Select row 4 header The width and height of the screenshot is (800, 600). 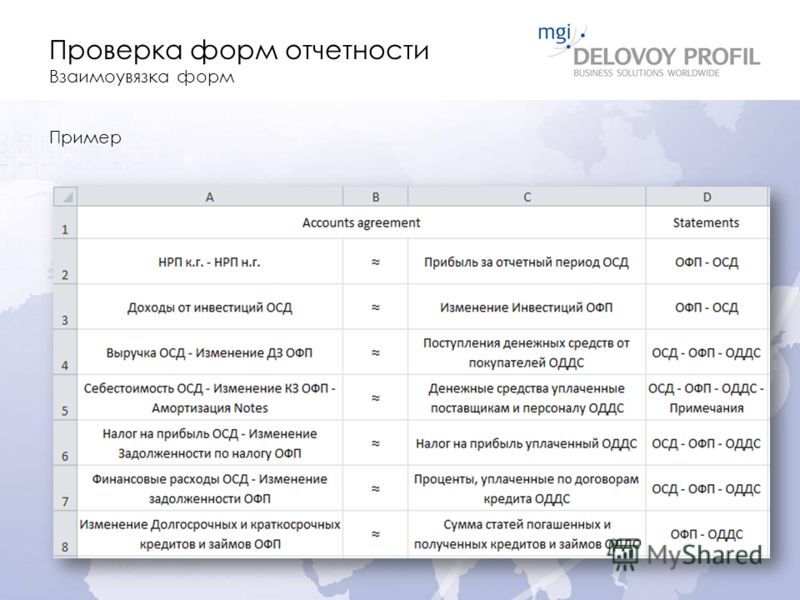pyautogui.click(x=65, y=353)
